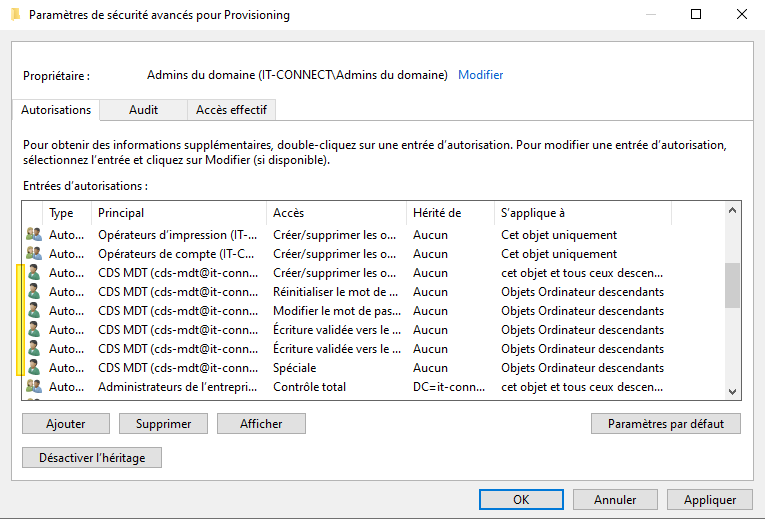
Task: Select the Opérateurs d'impression (IT-... principal
Action: coord(178,235)
